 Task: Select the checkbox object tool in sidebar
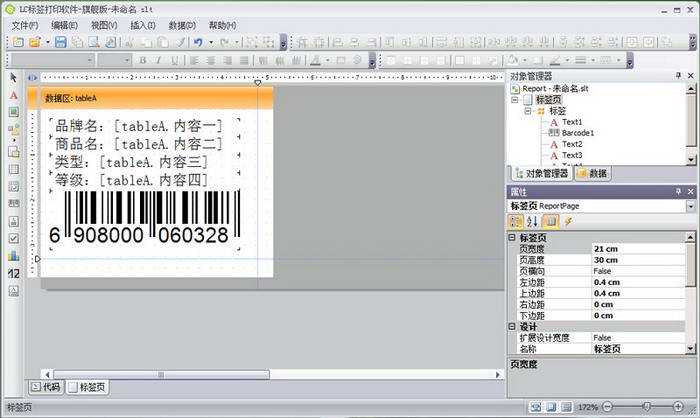coord(13,238)
